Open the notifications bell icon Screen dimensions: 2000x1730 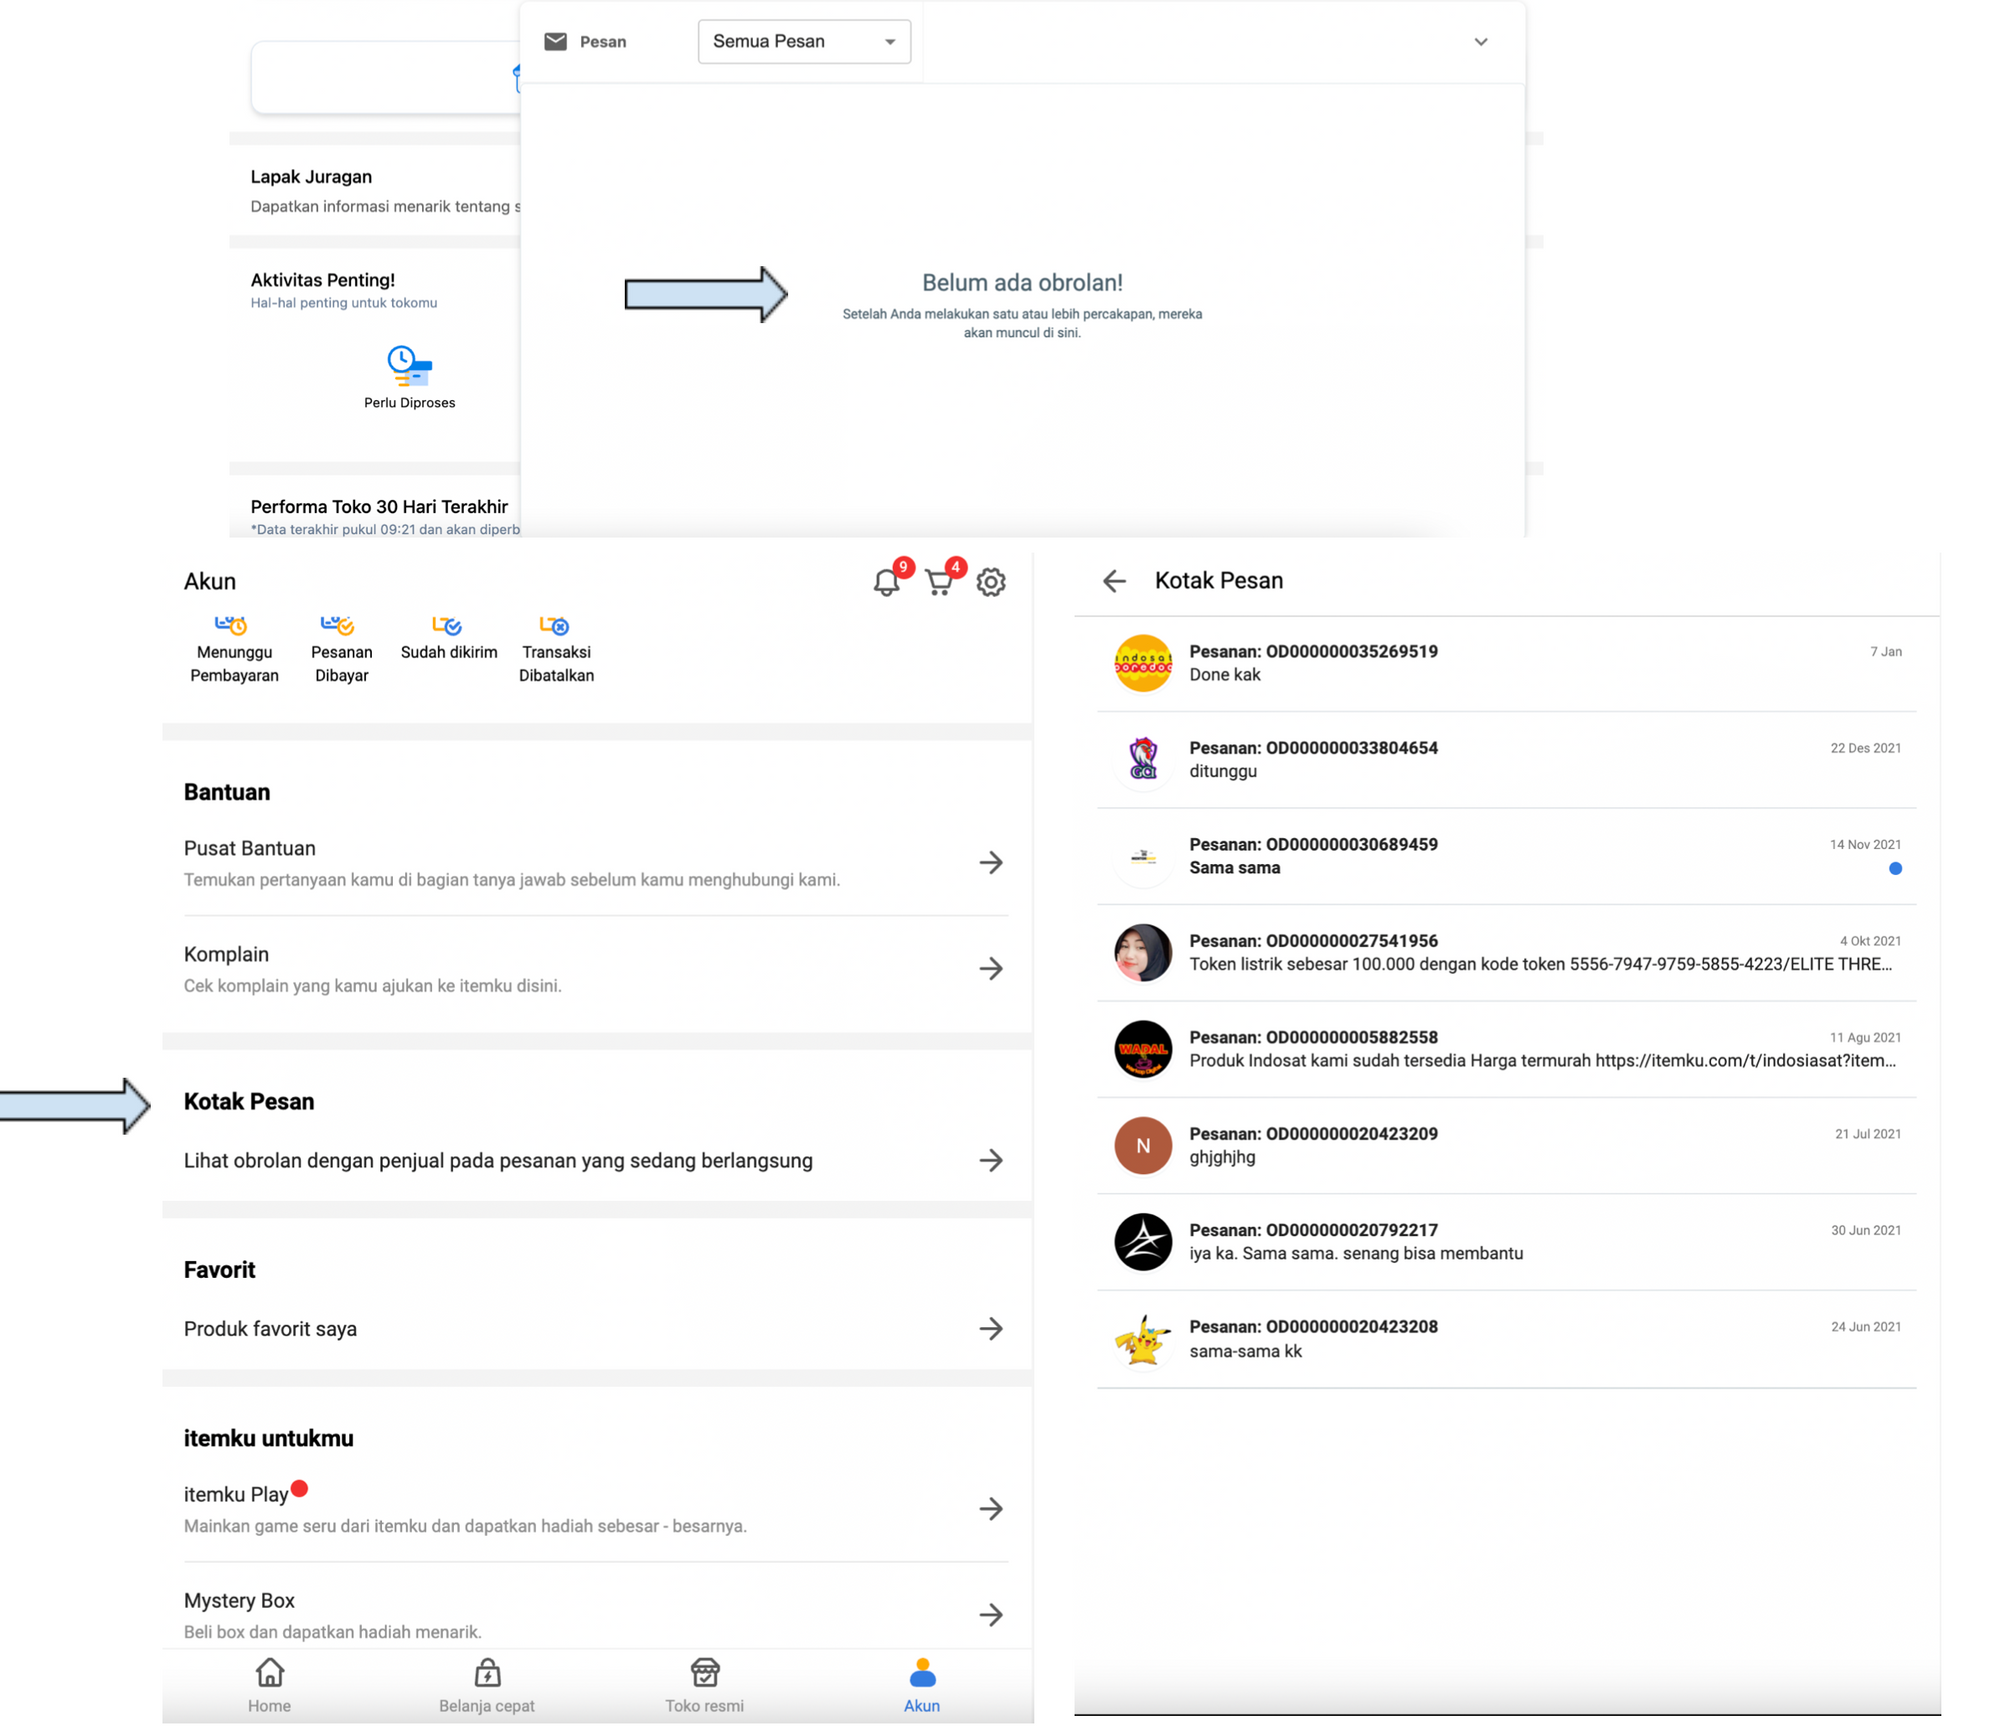885,582
